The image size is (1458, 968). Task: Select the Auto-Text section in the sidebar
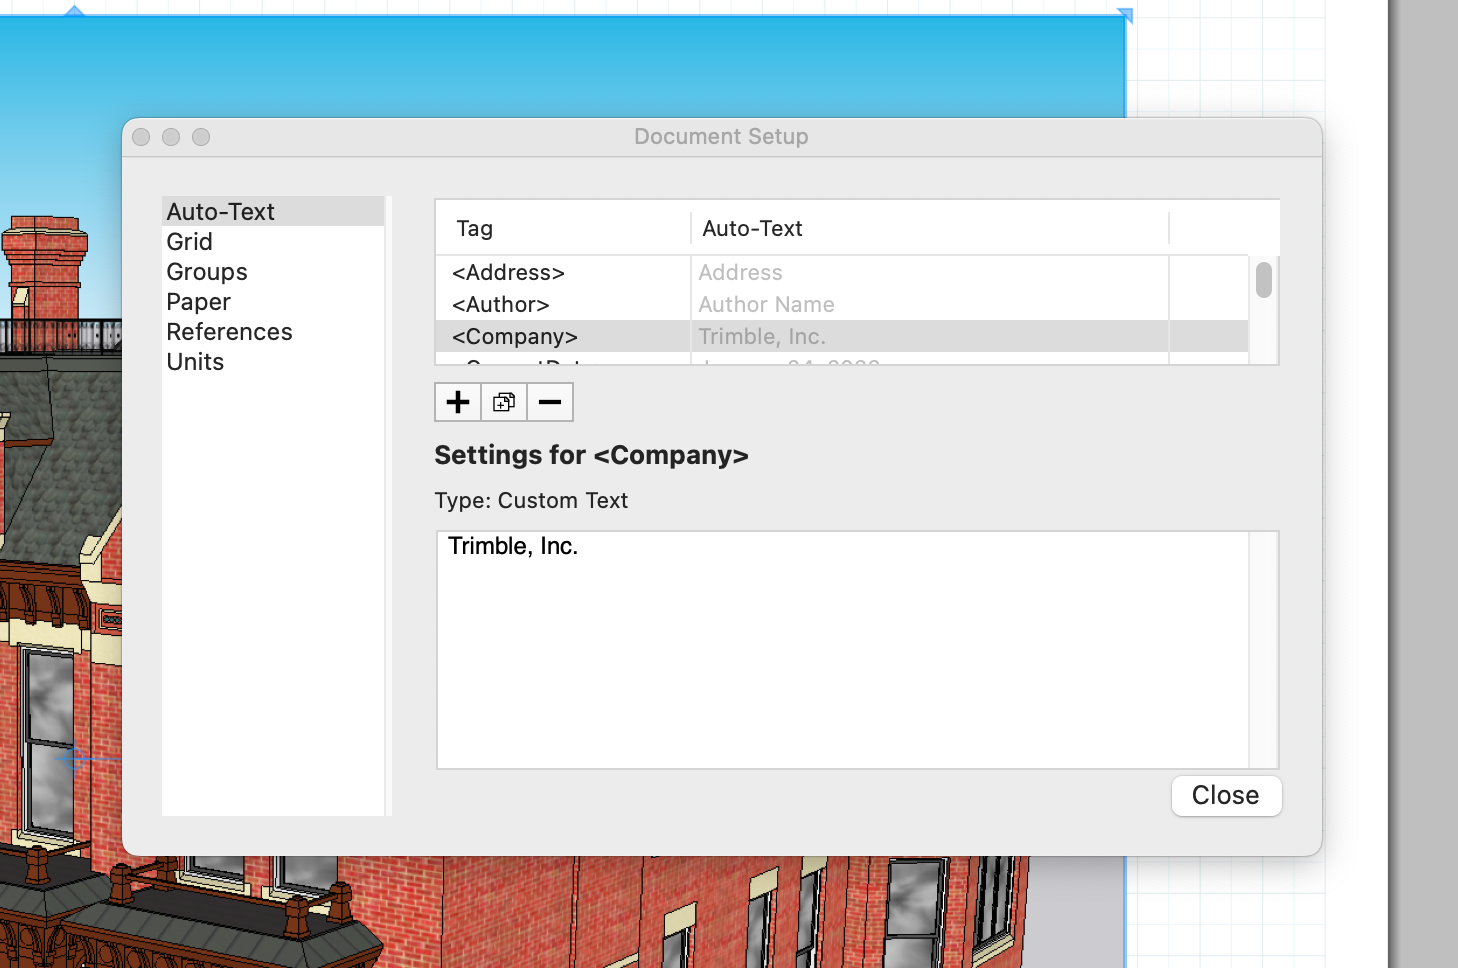point(220,211)
